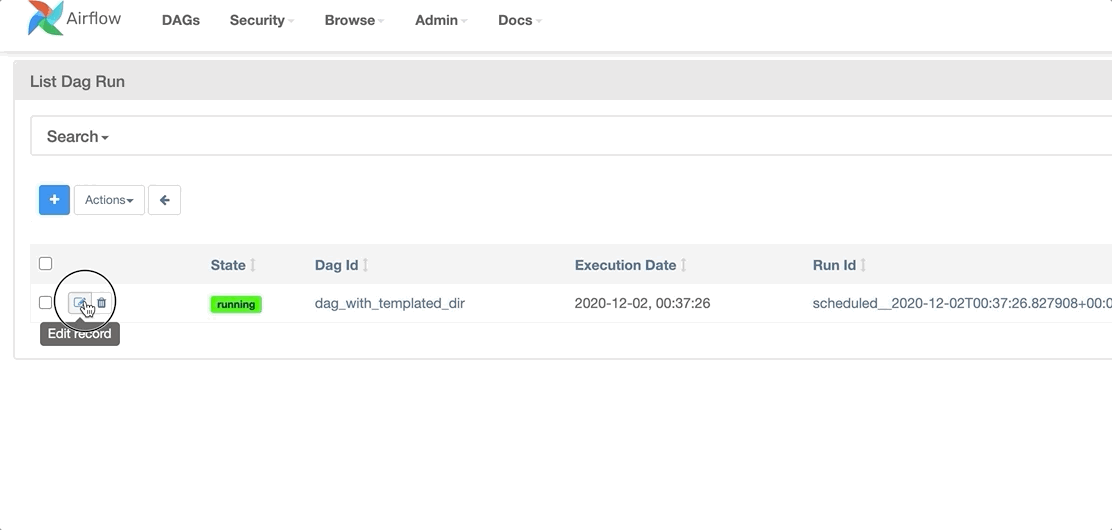The height and width of the screenshot is (530, 1112).
Task: Click the blue plus add record button
Action: pos(55,200)
